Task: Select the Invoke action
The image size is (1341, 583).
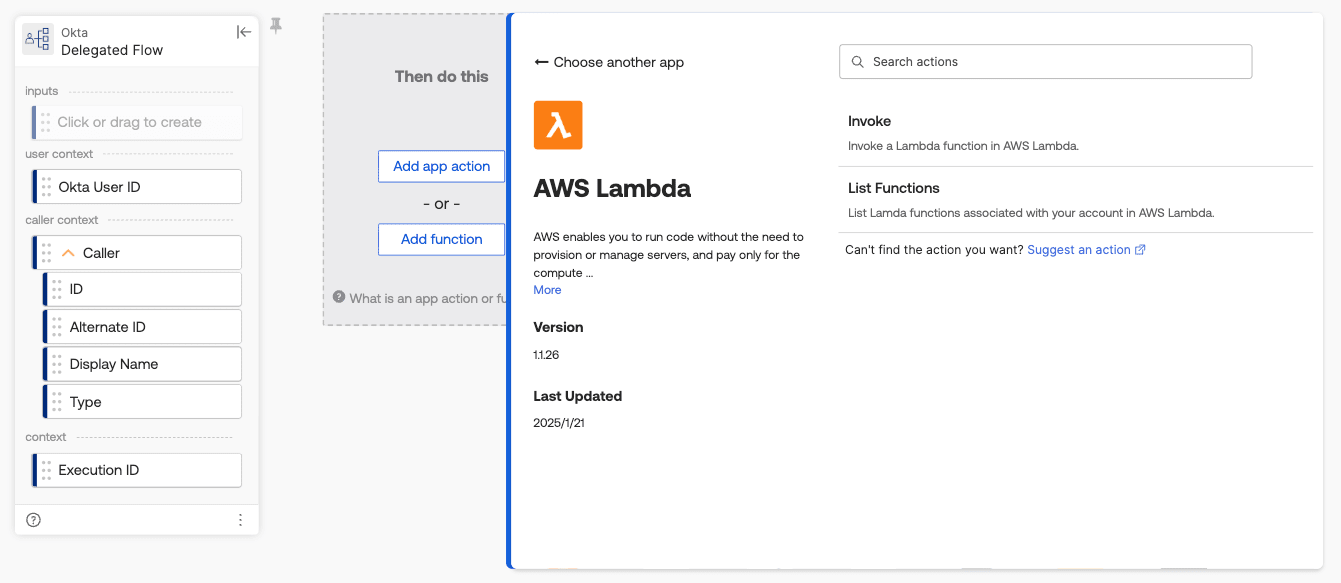Action: (1075, 134)
